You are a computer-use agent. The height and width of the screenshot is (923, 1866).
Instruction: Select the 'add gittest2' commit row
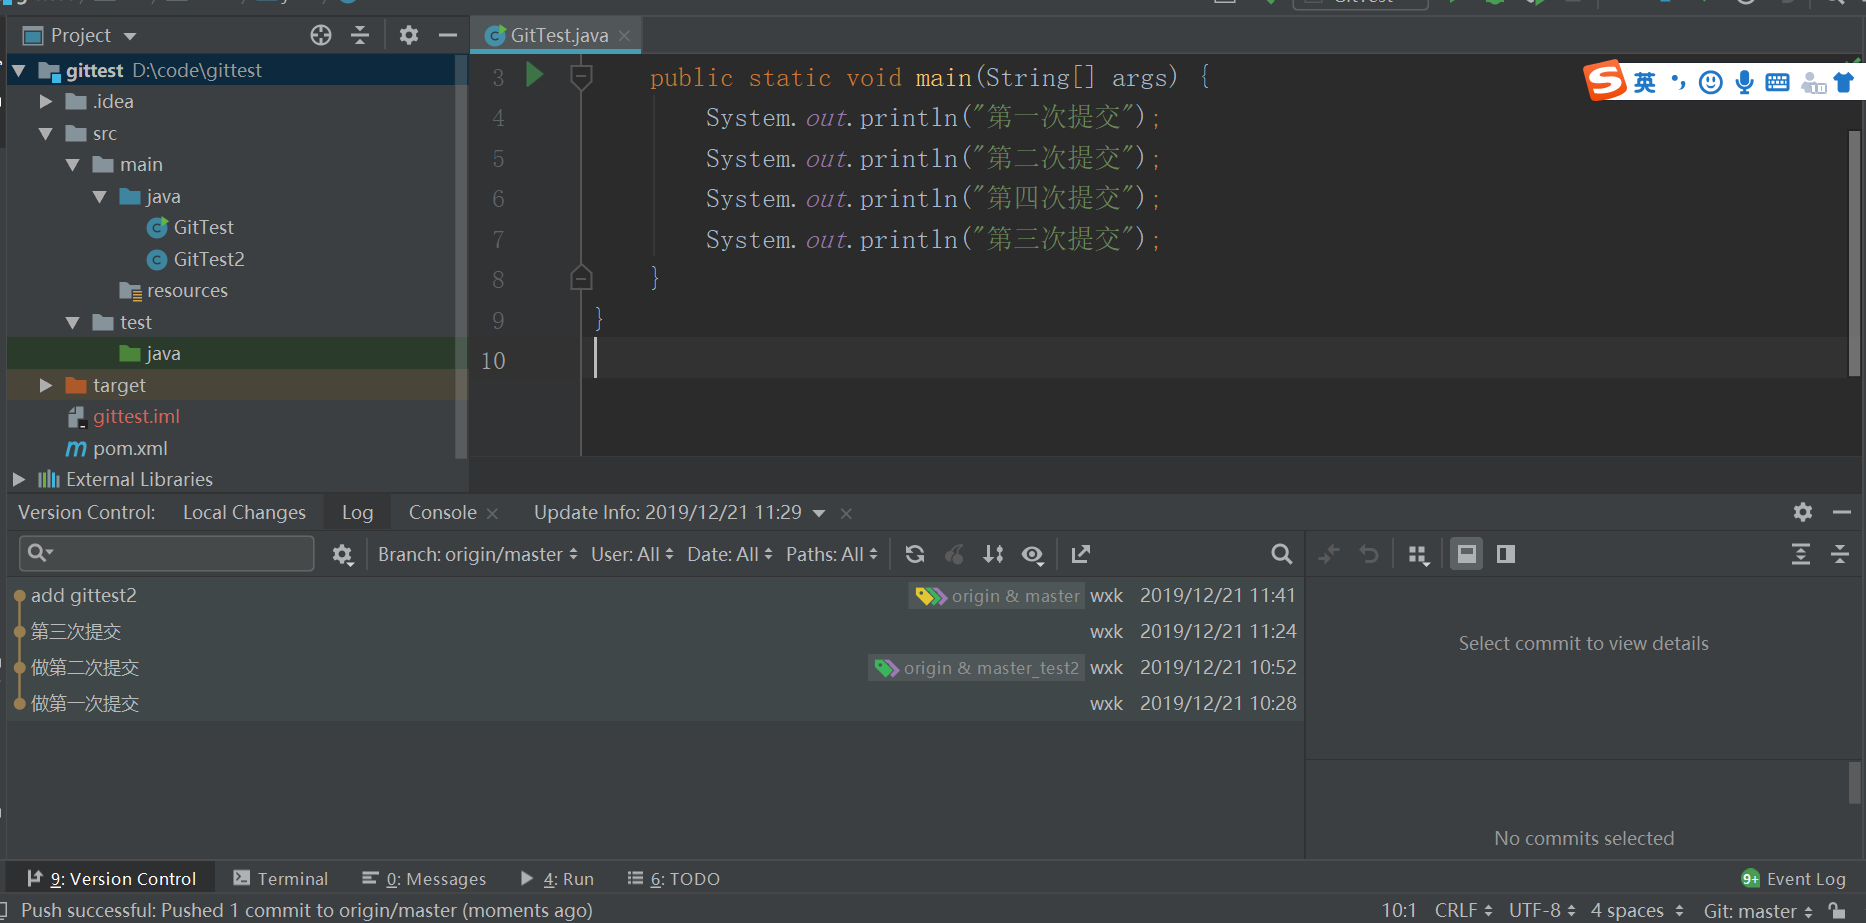tap(655, 595)
